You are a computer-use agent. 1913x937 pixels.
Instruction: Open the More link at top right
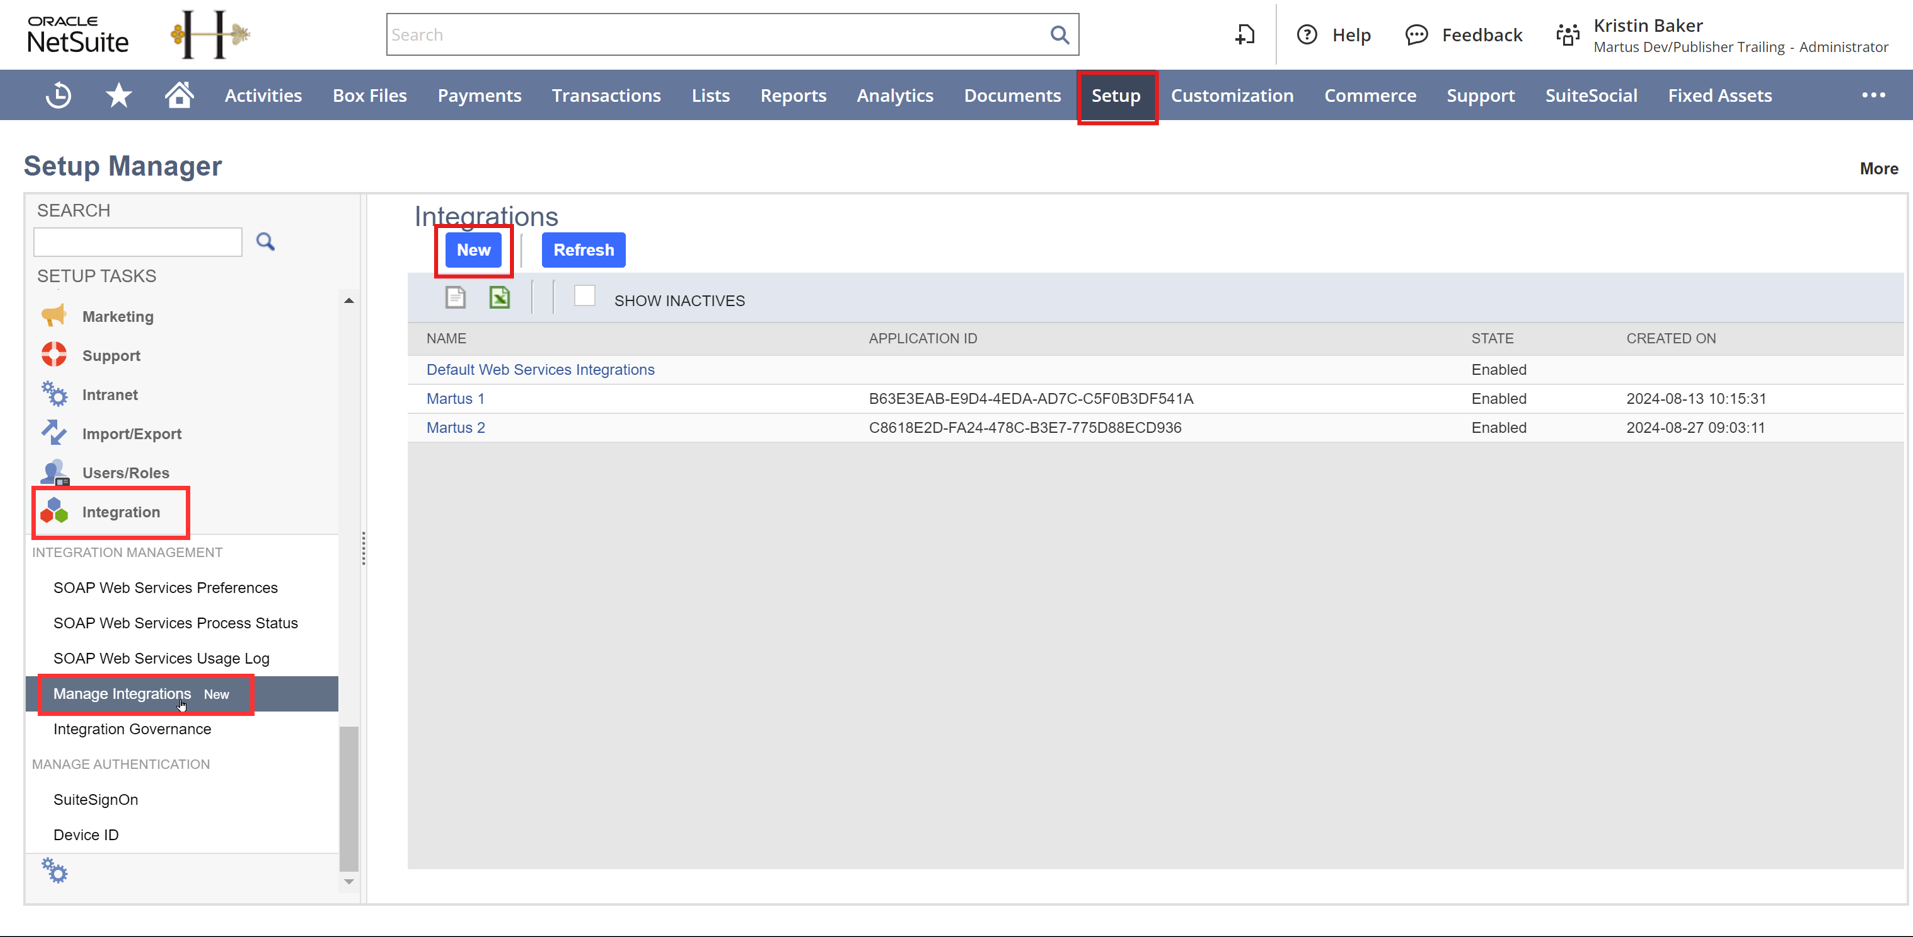point(1879,168)
